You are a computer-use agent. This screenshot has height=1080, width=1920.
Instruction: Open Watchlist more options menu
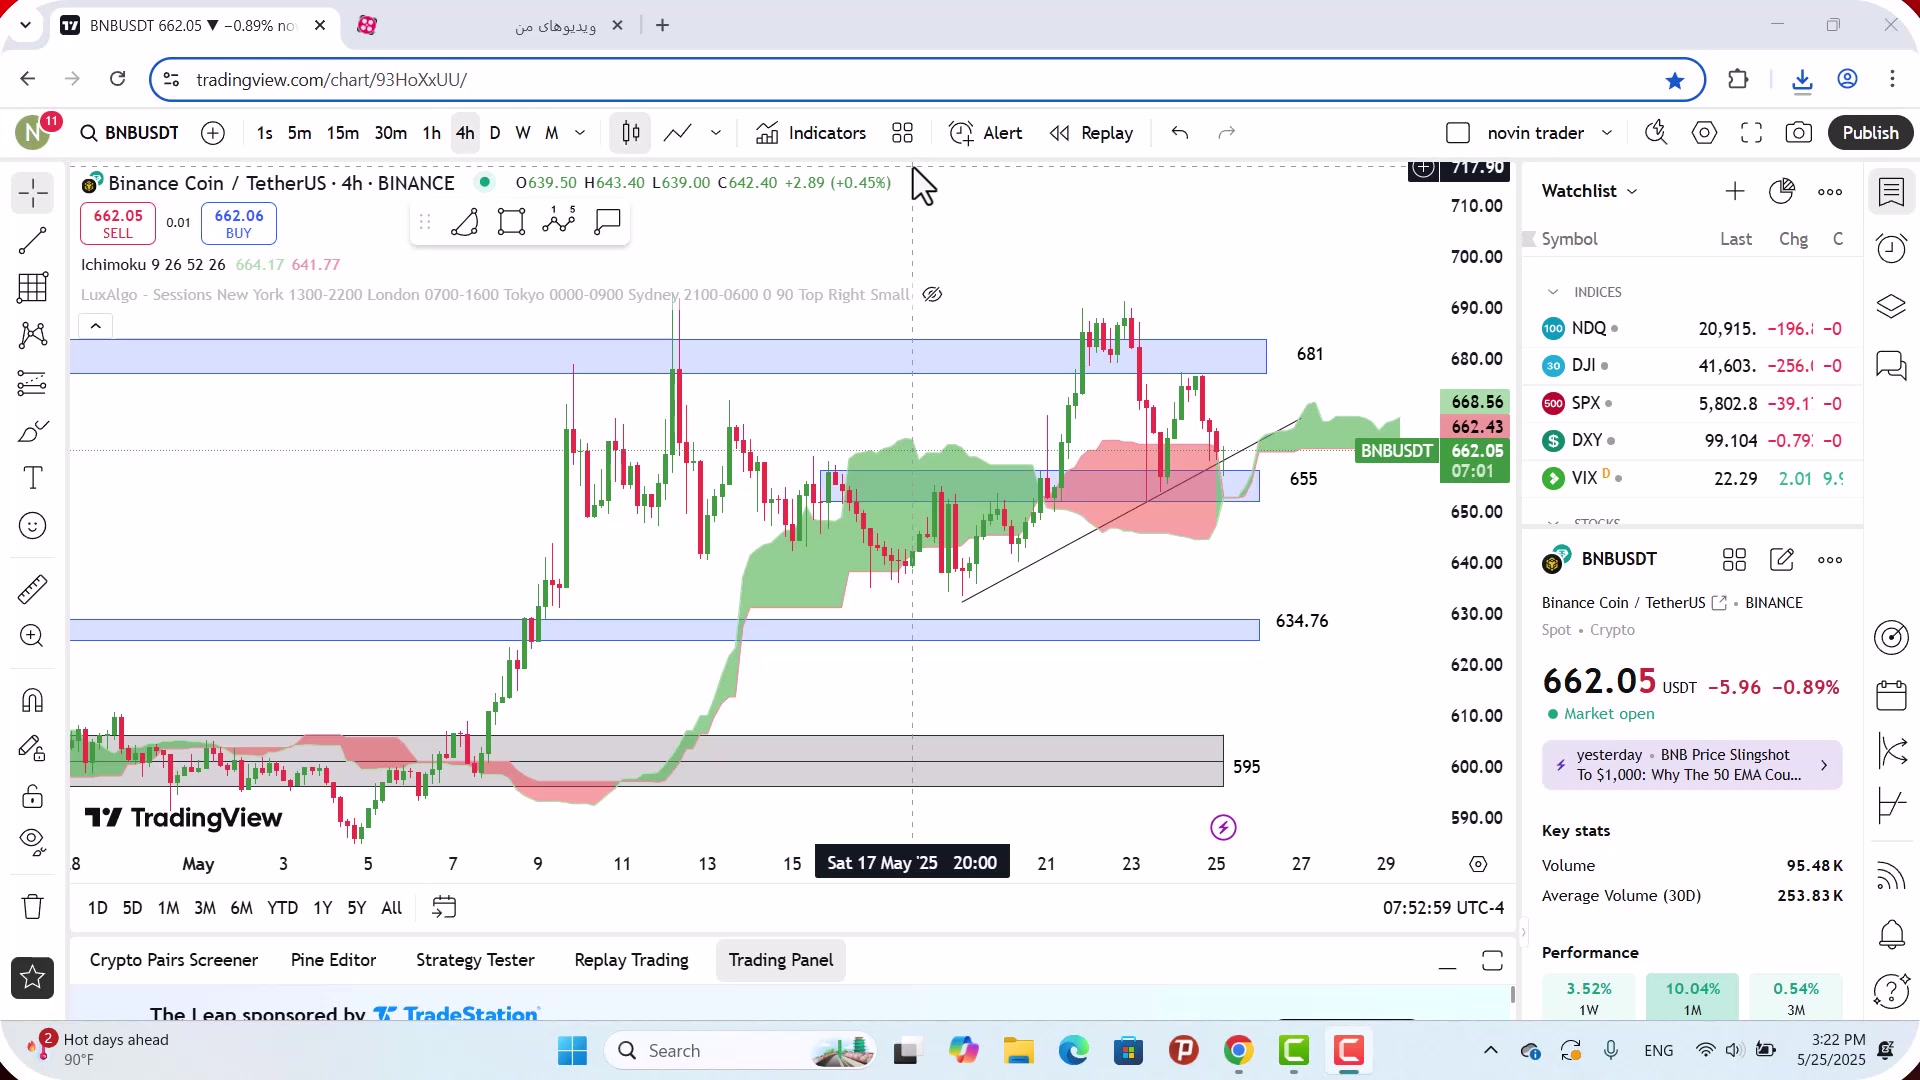1830,192
